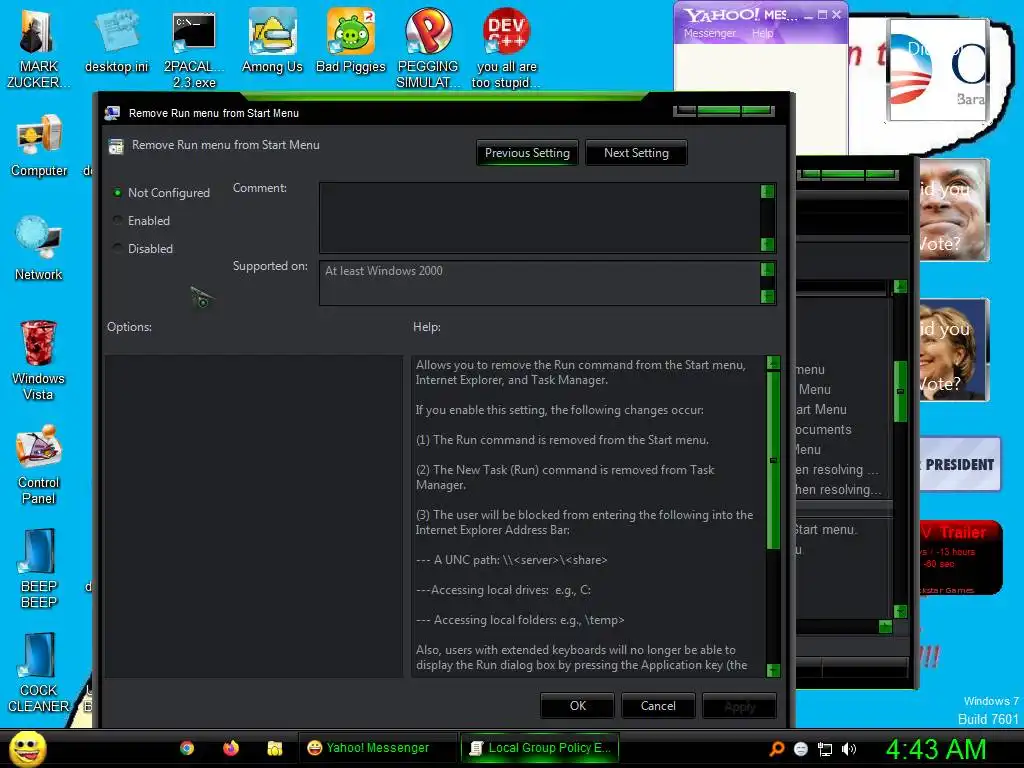Image resolution: width=1024 pixels, height=768 pixels.
Task: Switch to Local Group Policy Editor taskbar button
Action: point(539,748)
